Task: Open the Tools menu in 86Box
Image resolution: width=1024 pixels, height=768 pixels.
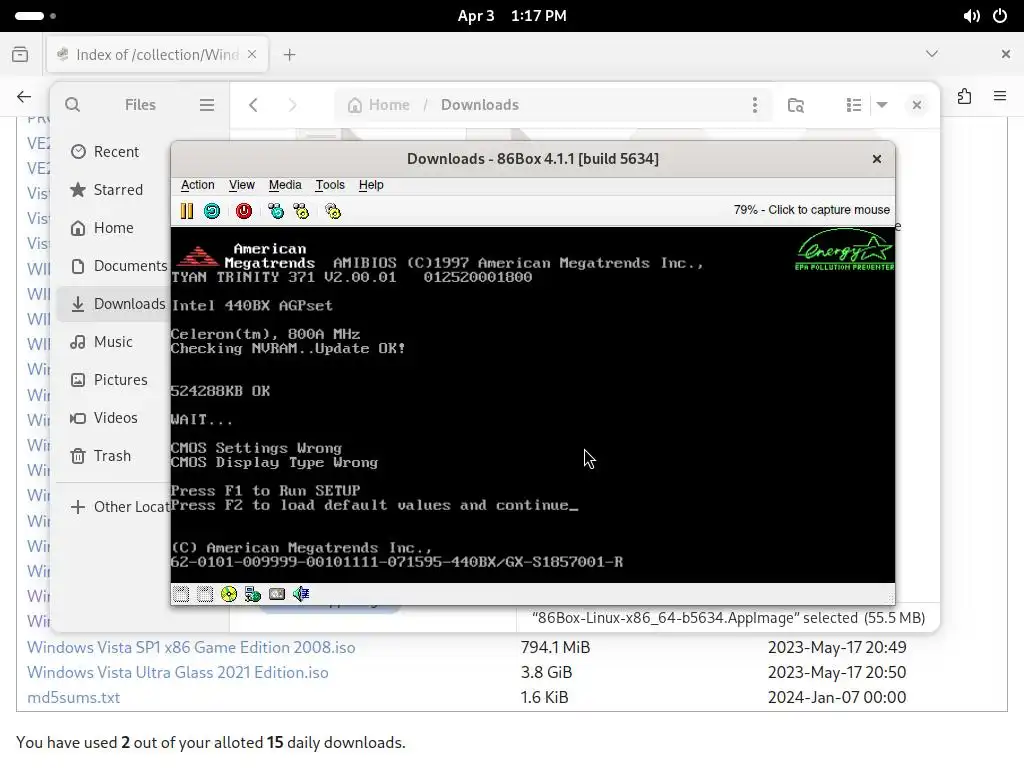Action: 330,185
